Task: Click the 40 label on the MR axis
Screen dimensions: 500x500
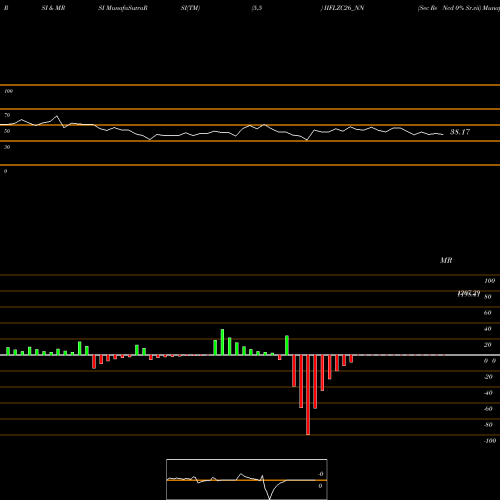Action: (x=488, y=329)
